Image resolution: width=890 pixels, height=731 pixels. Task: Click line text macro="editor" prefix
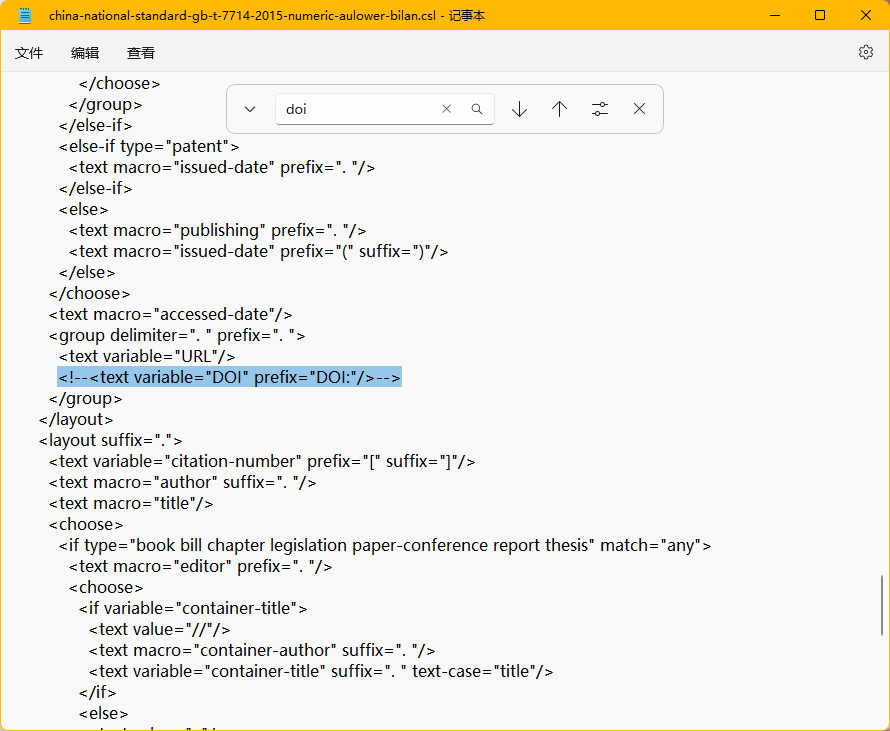[200, 566]
